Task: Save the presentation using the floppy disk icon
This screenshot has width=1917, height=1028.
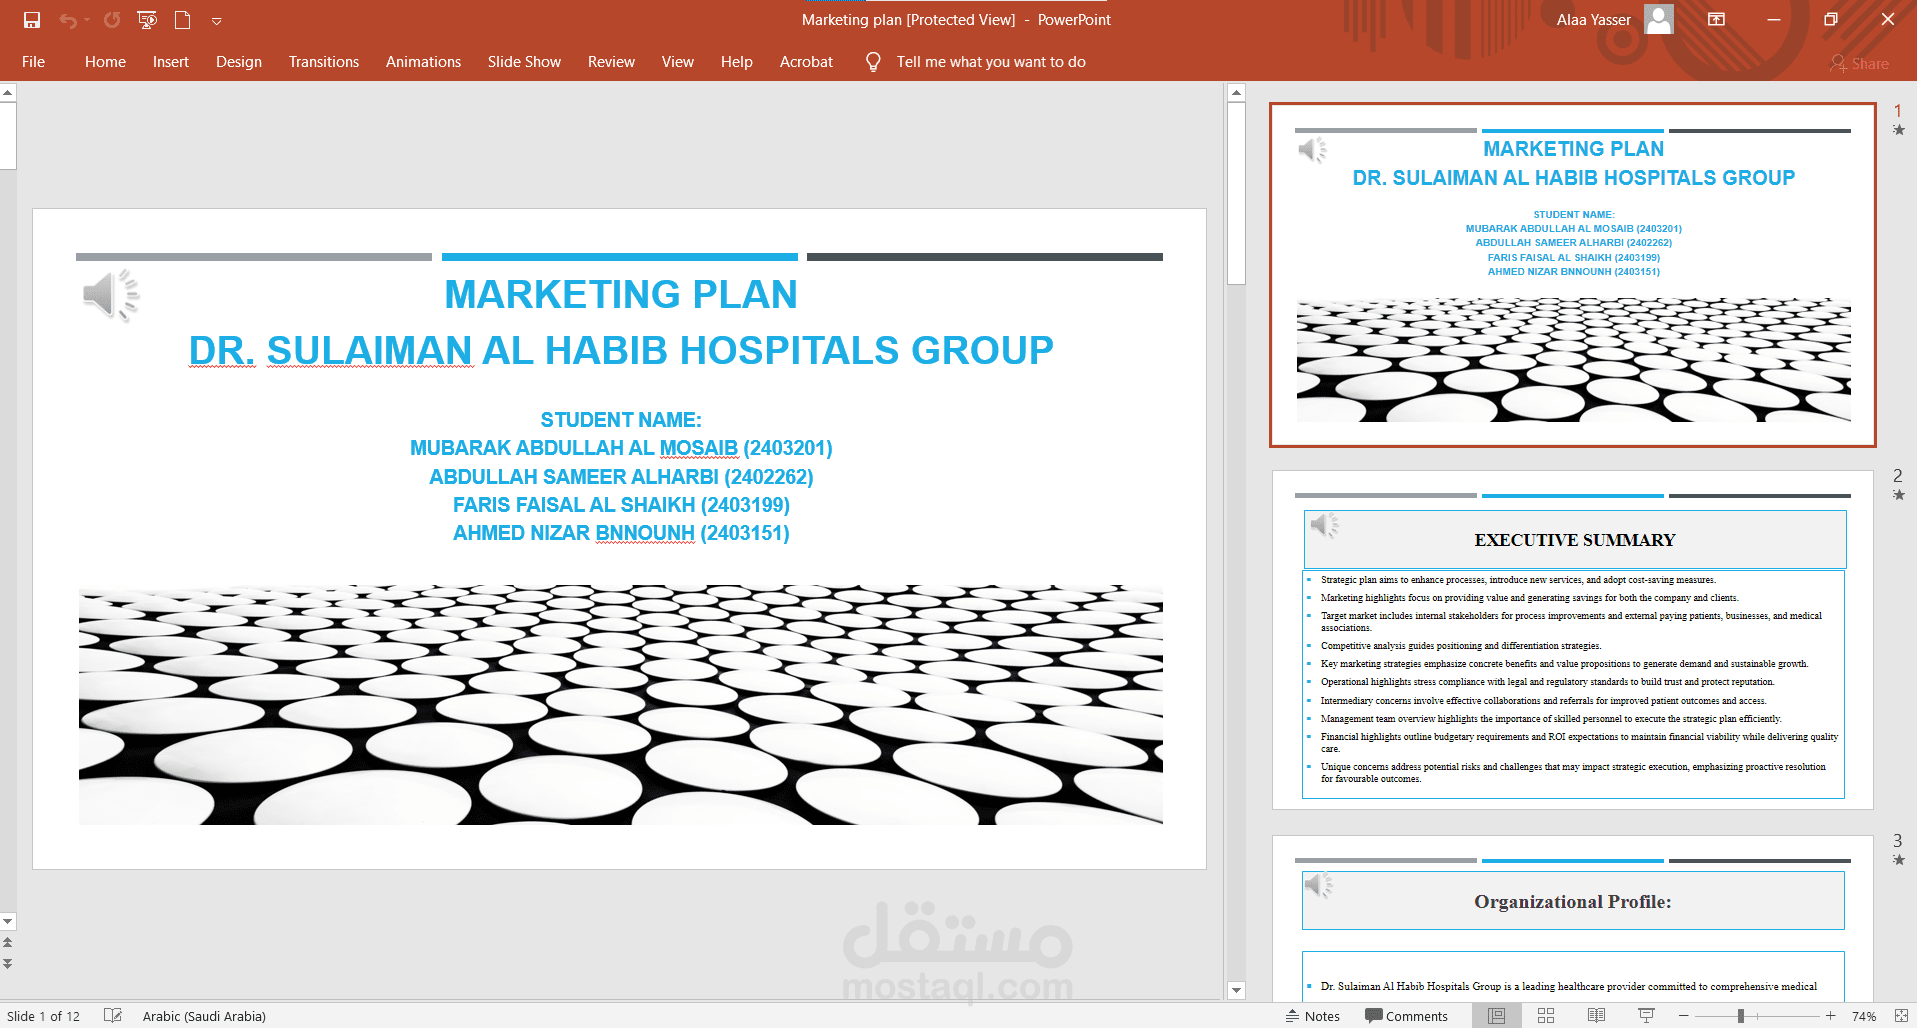Action: (32, 20)
